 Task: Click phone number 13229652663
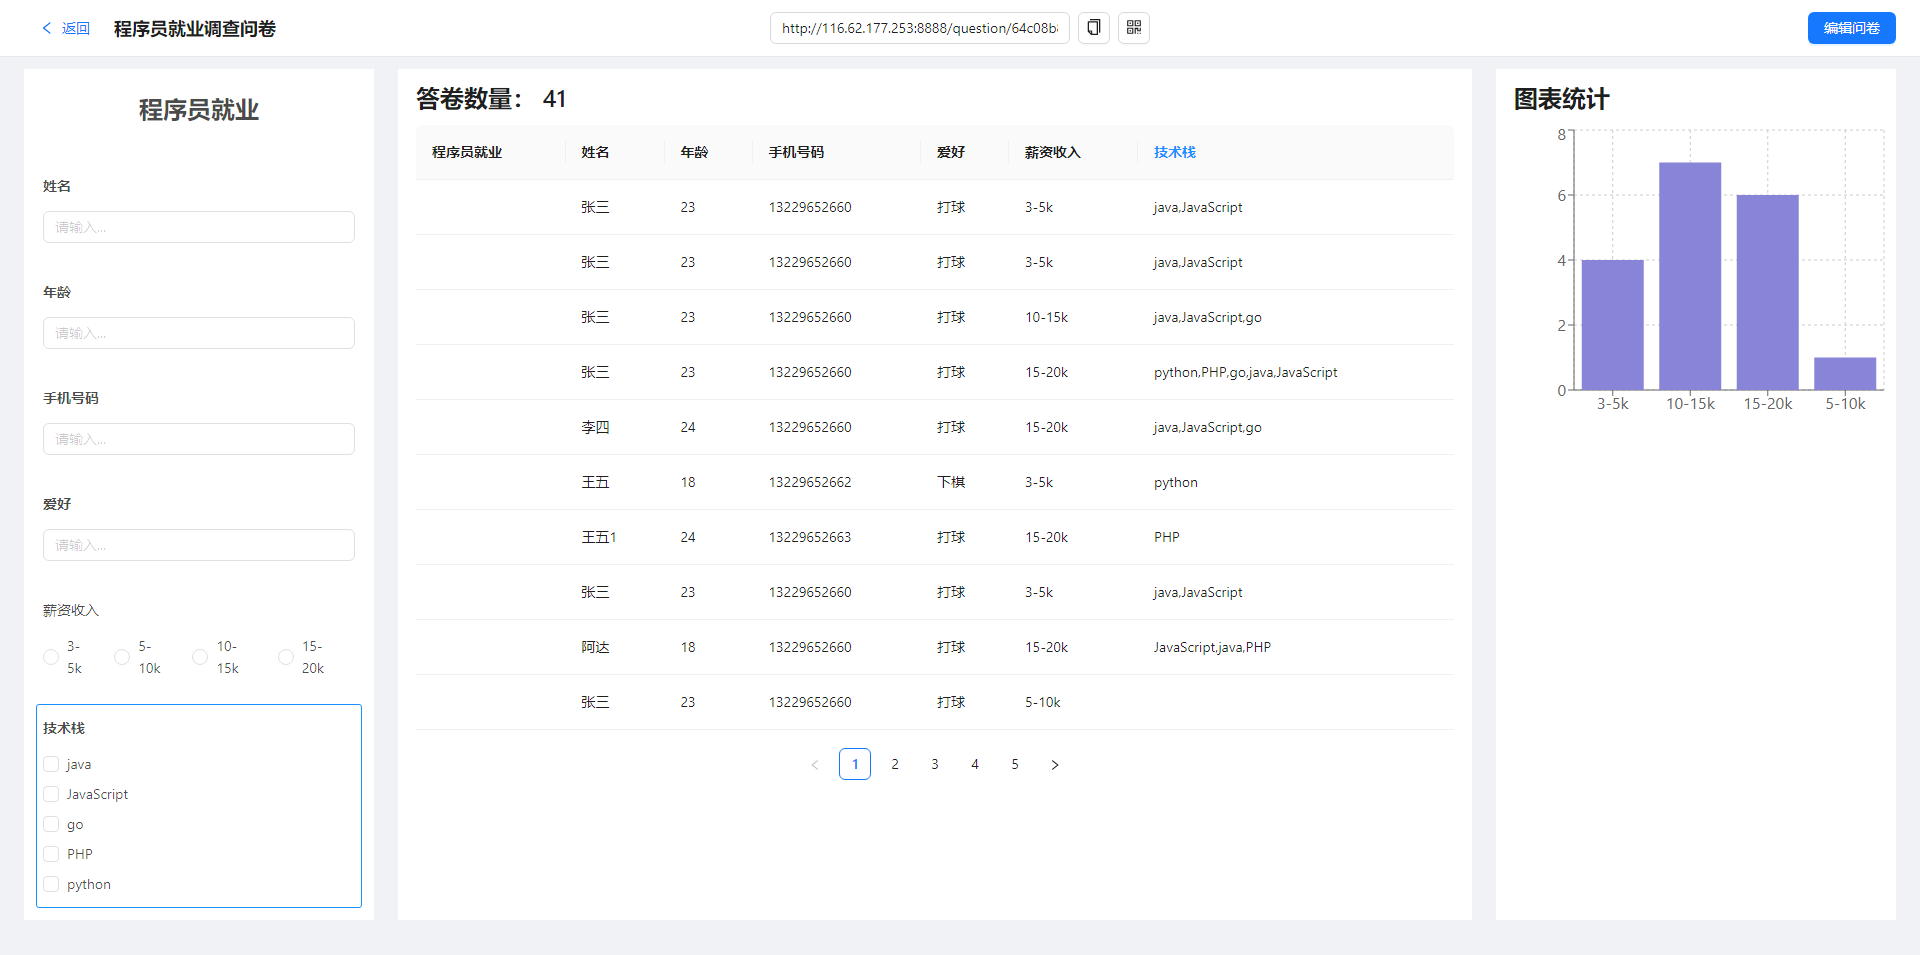pos(810,537)
